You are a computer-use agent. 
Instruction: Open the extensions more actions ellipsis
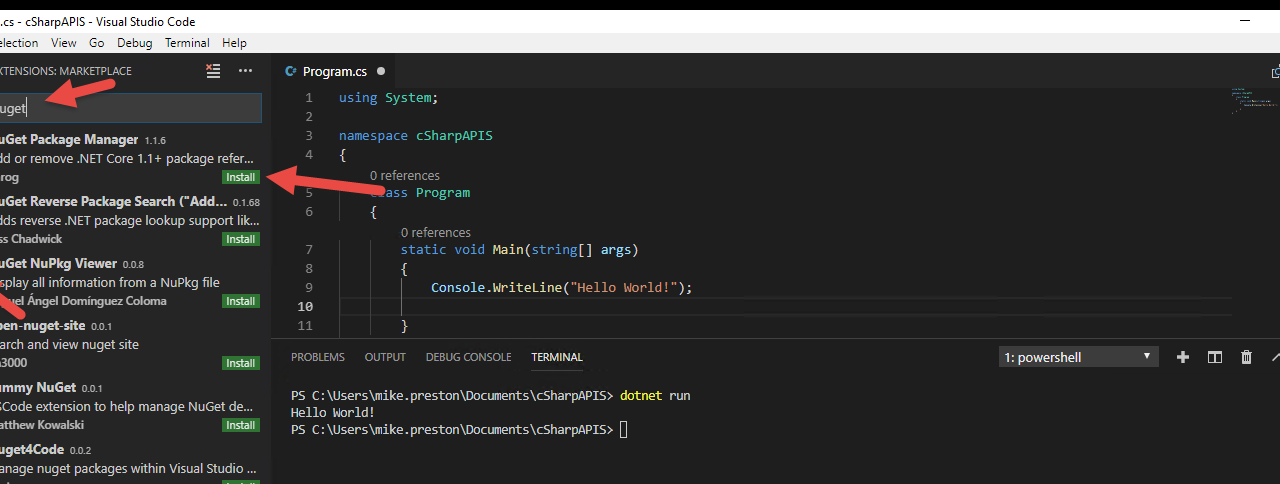245,71
